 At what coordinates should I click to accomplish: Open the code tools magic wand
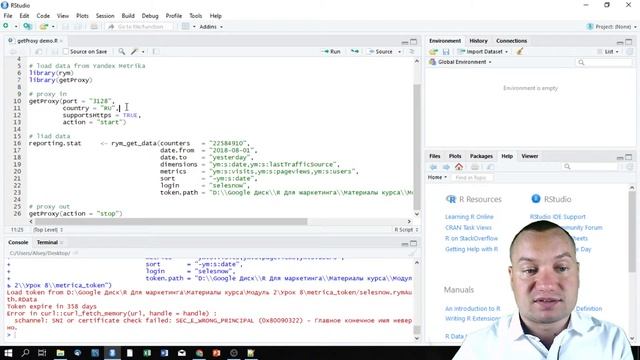134,51
